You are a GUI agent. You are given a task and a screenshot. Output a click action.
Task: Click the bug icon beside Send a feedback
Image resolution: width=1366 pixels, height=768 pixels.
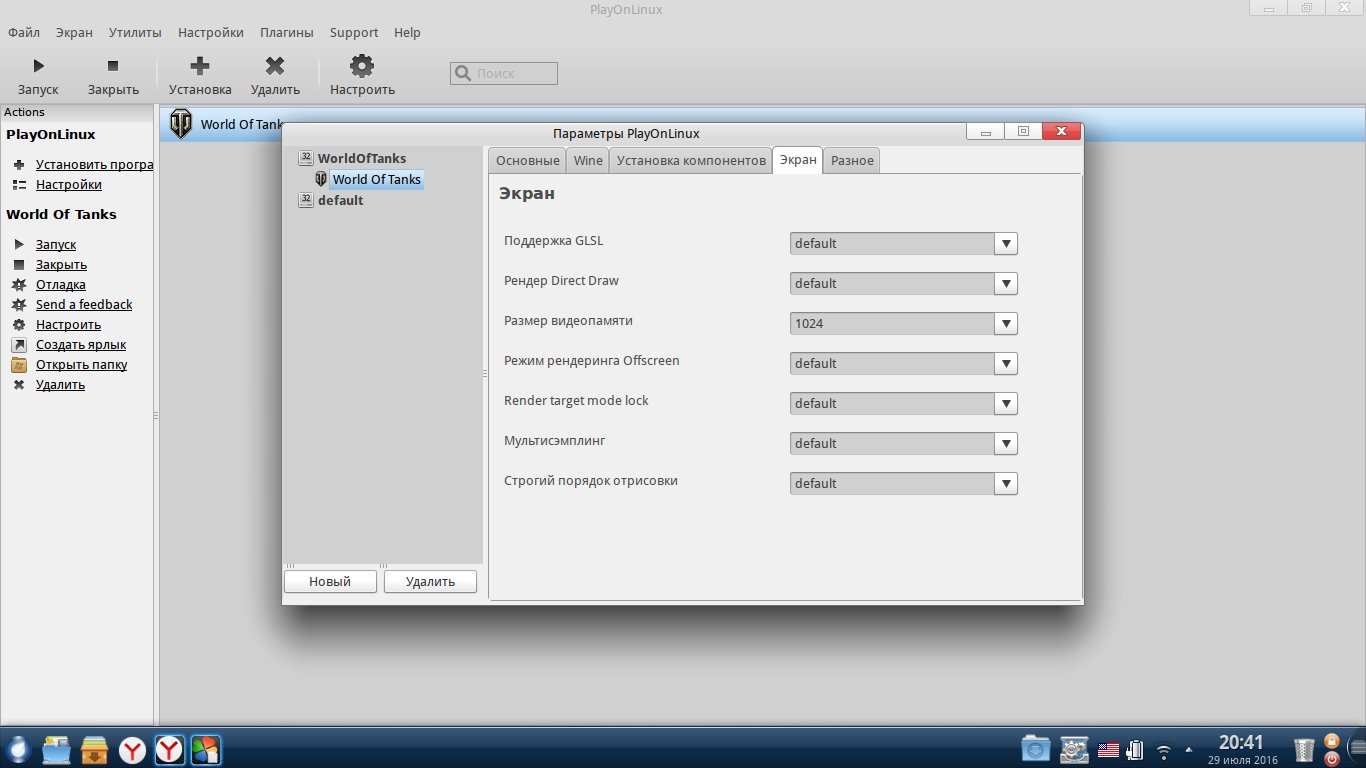pos(18,305)
